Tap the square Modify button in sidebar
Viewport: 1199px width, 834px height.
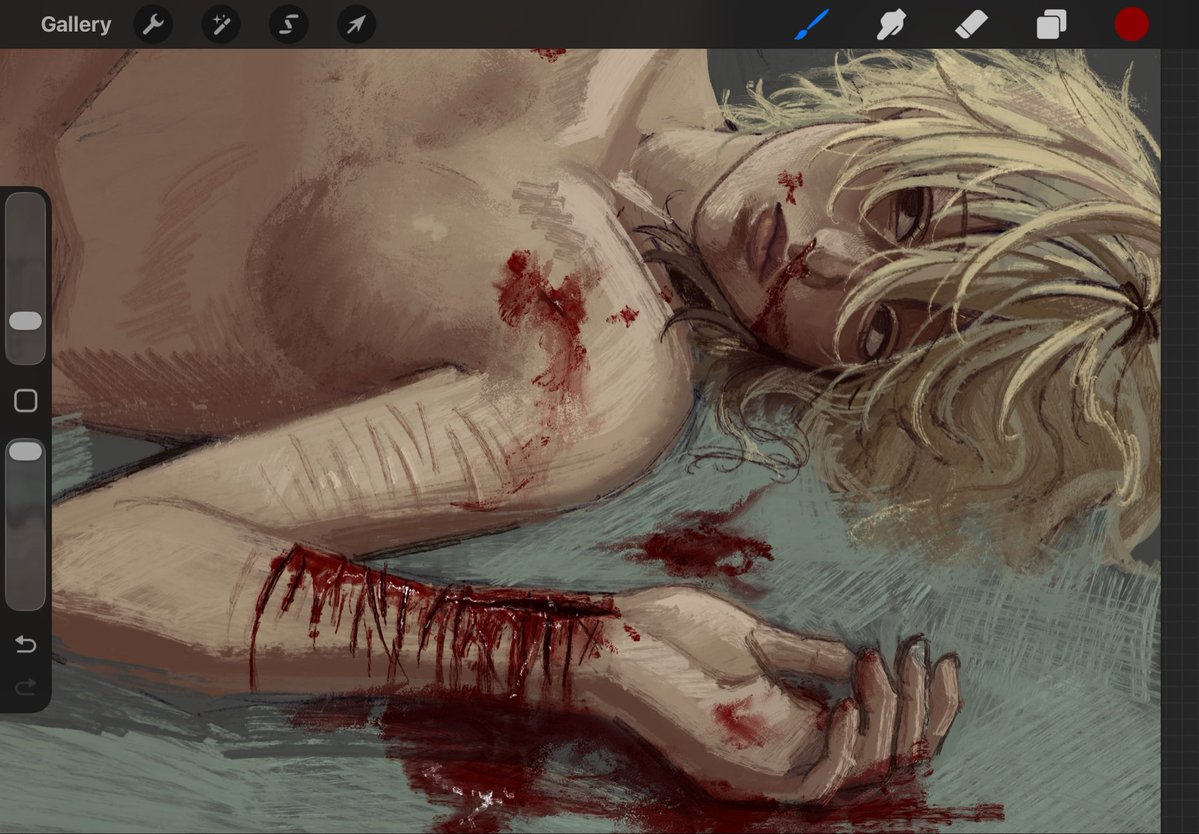point(25,401)
